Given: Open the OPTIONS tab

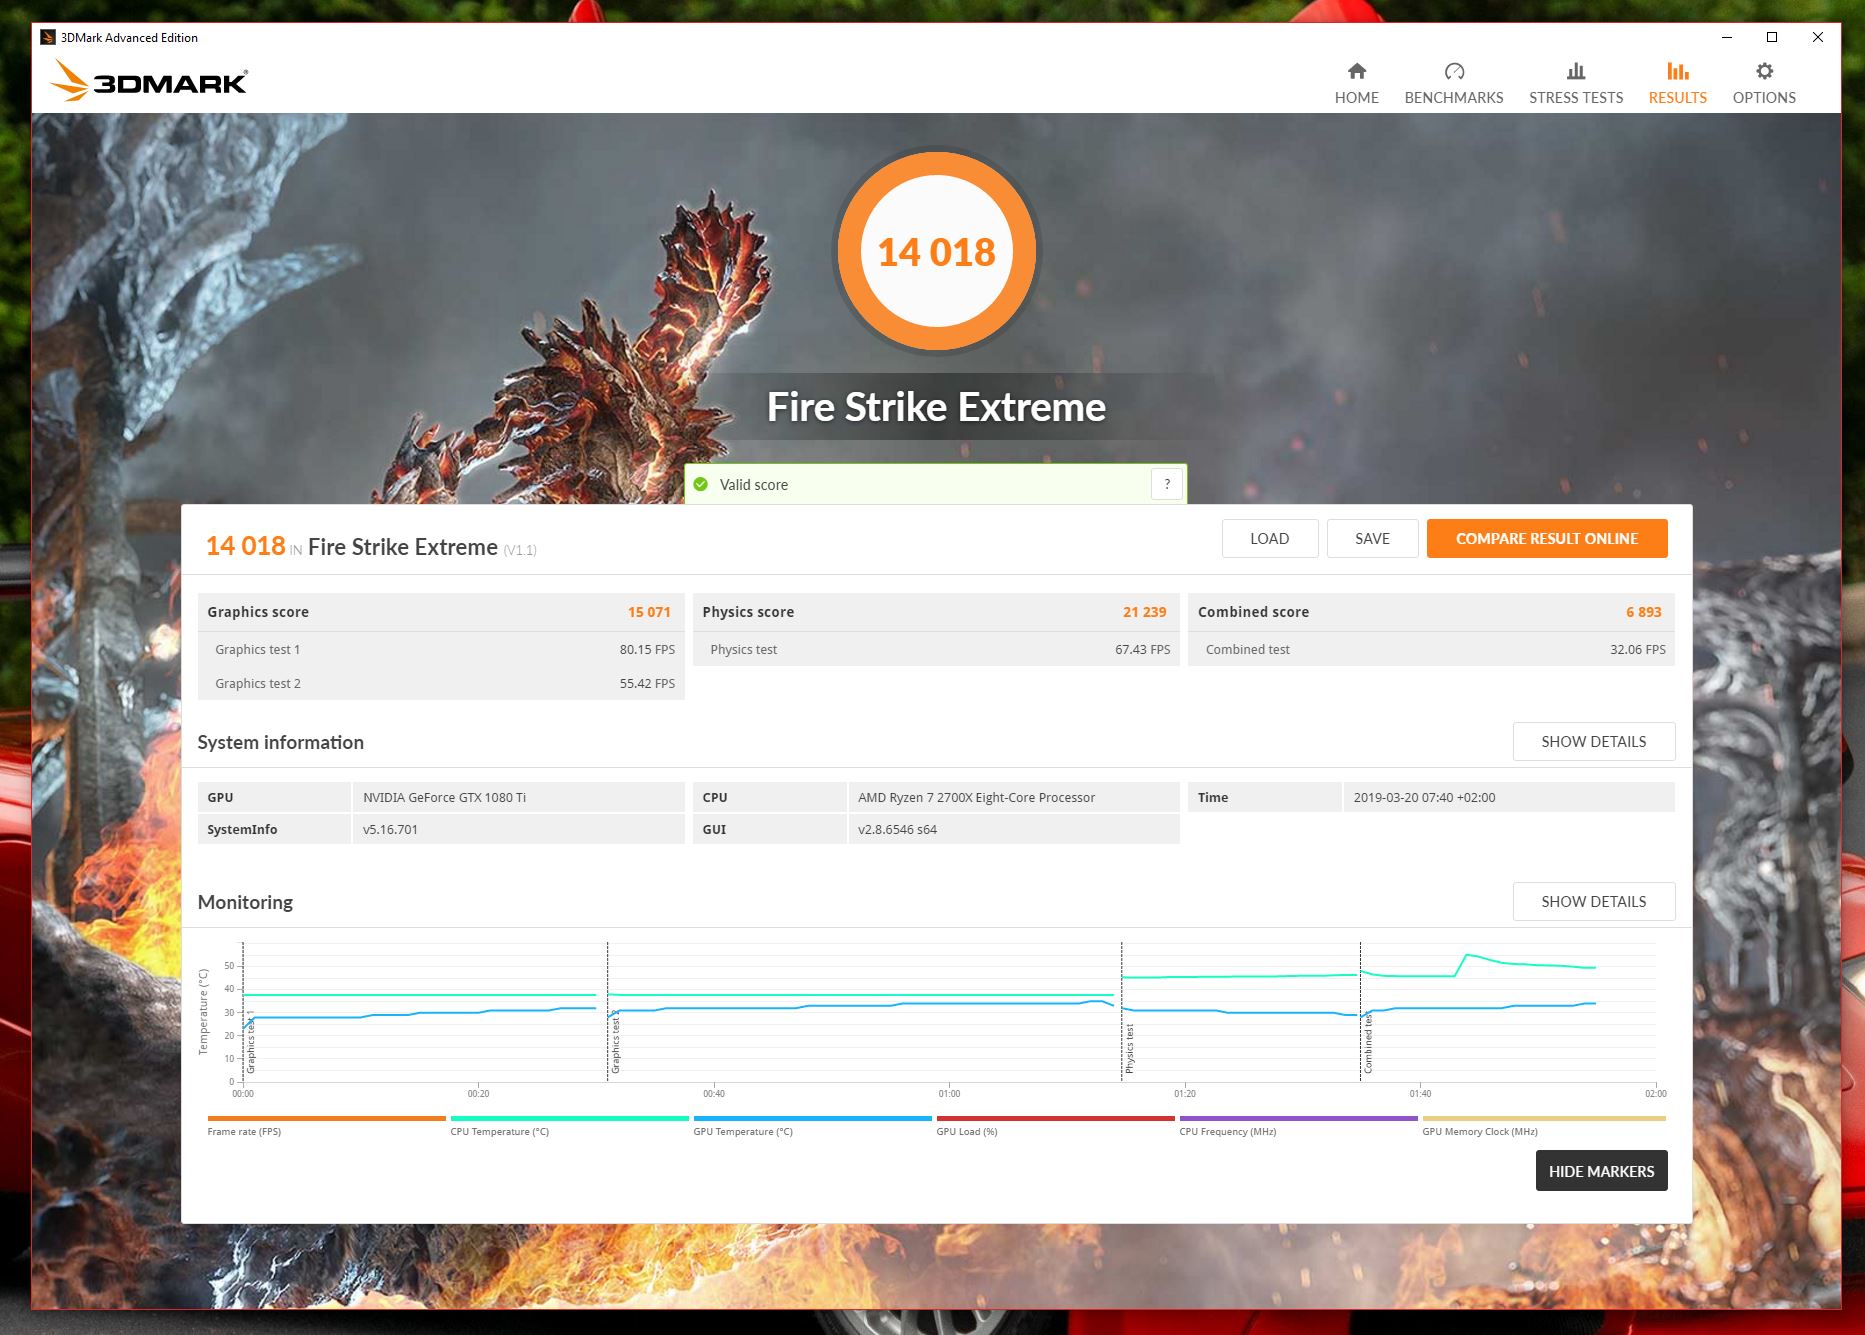Looking at the screenshot, I should coord(1764,83).
